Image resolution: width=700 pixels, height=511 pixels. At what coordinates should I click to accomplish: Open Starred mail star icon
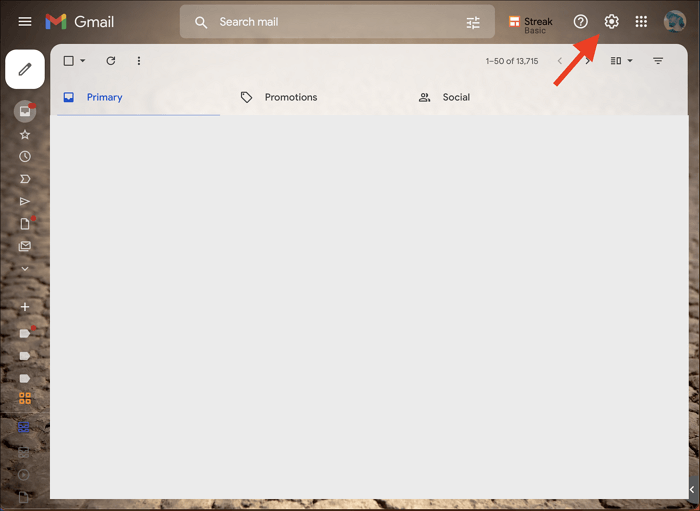coord(25,134)
